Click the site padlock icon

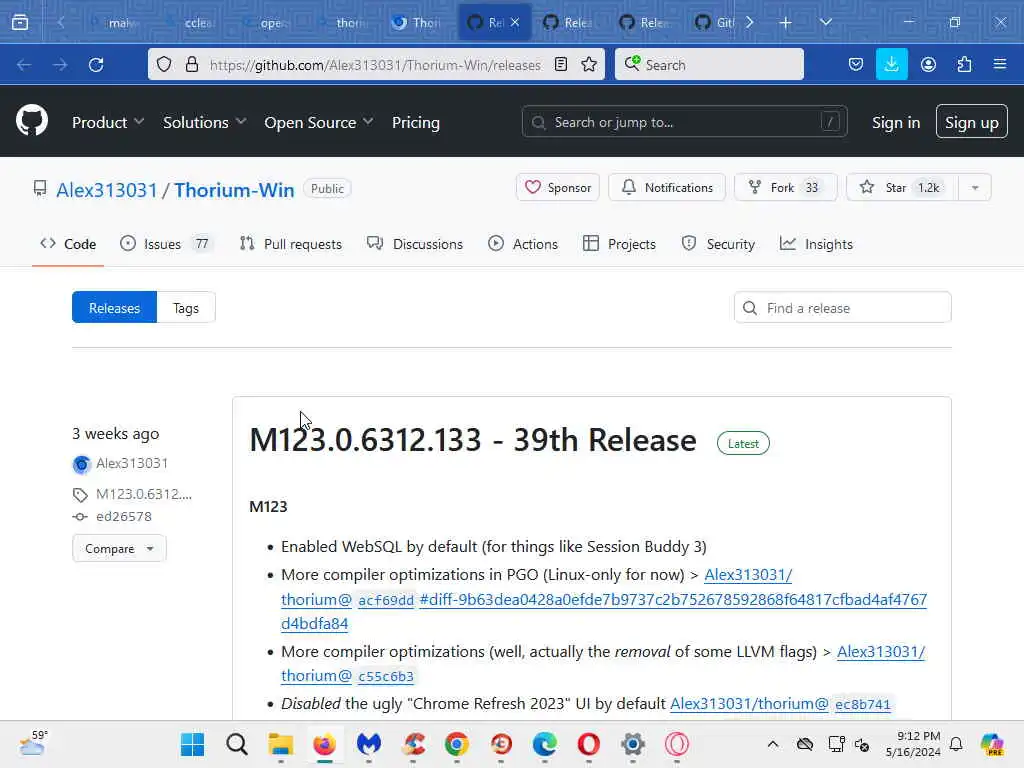191,64
